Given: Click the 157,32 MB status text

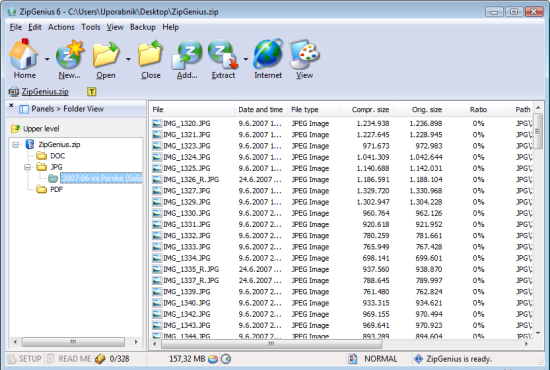Looking at the screenshot, I should 187,359.
